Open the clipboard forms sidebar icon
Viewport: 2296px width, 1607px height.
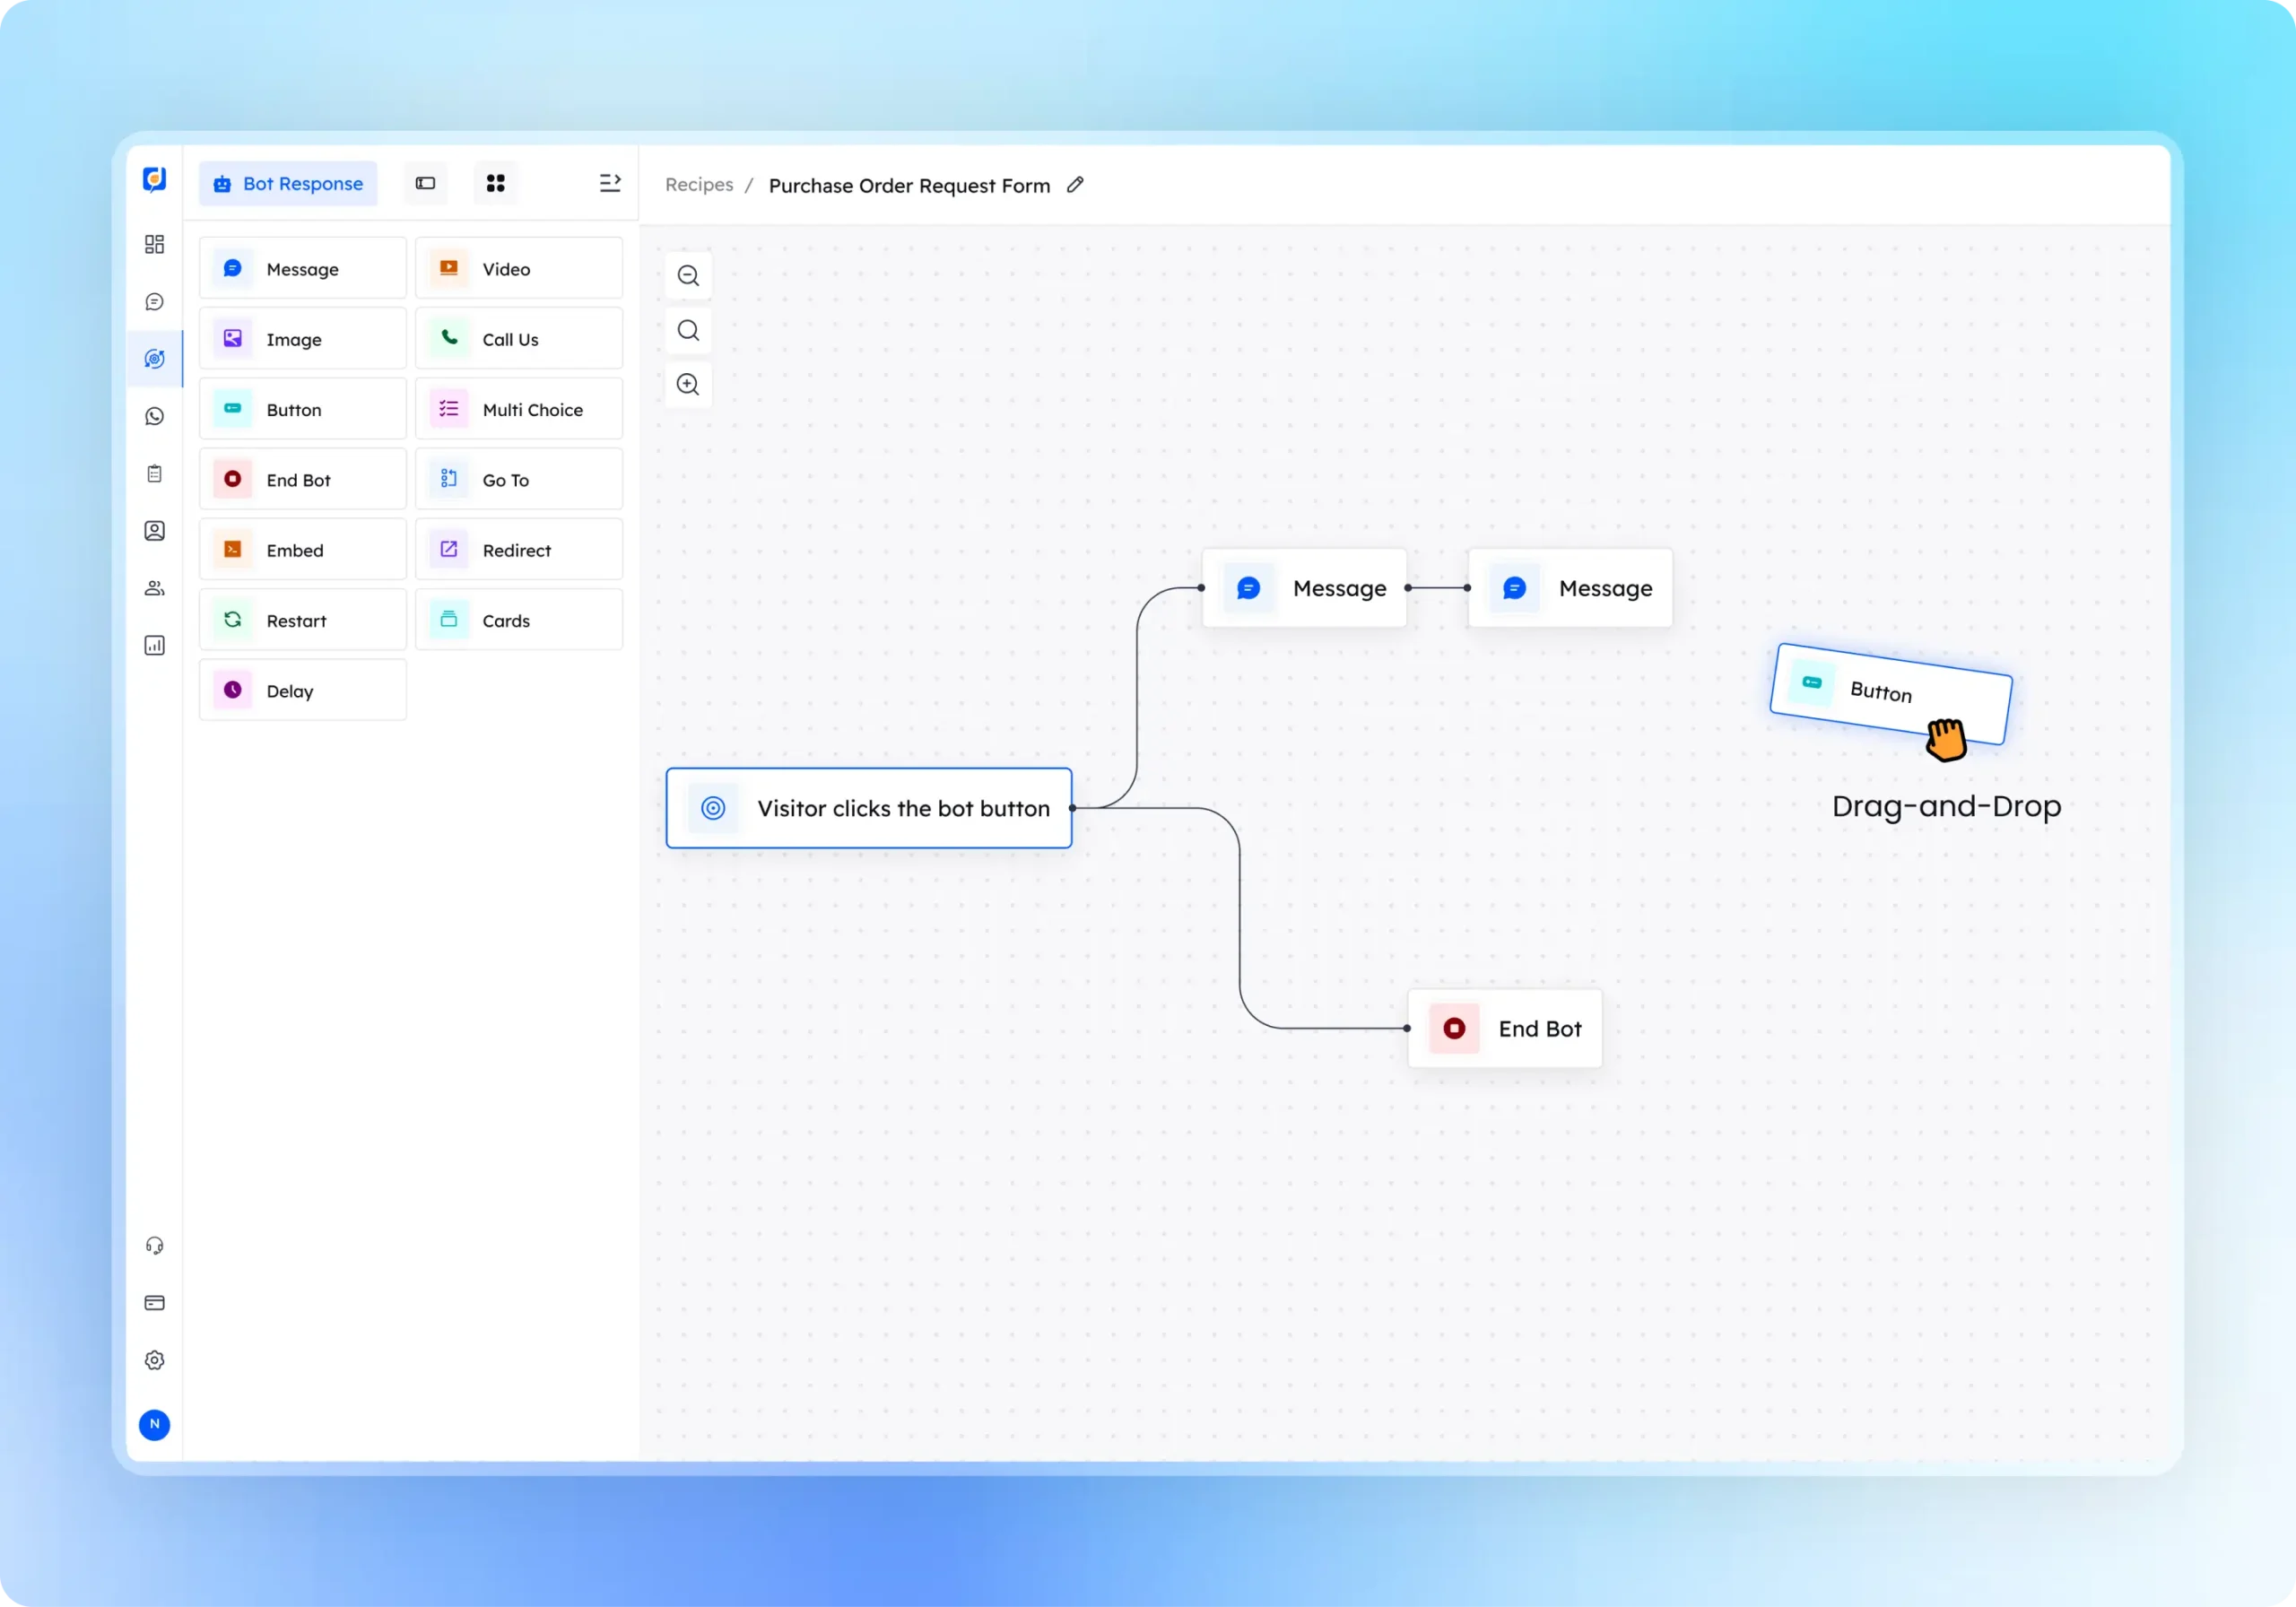[x=154, y=473]
